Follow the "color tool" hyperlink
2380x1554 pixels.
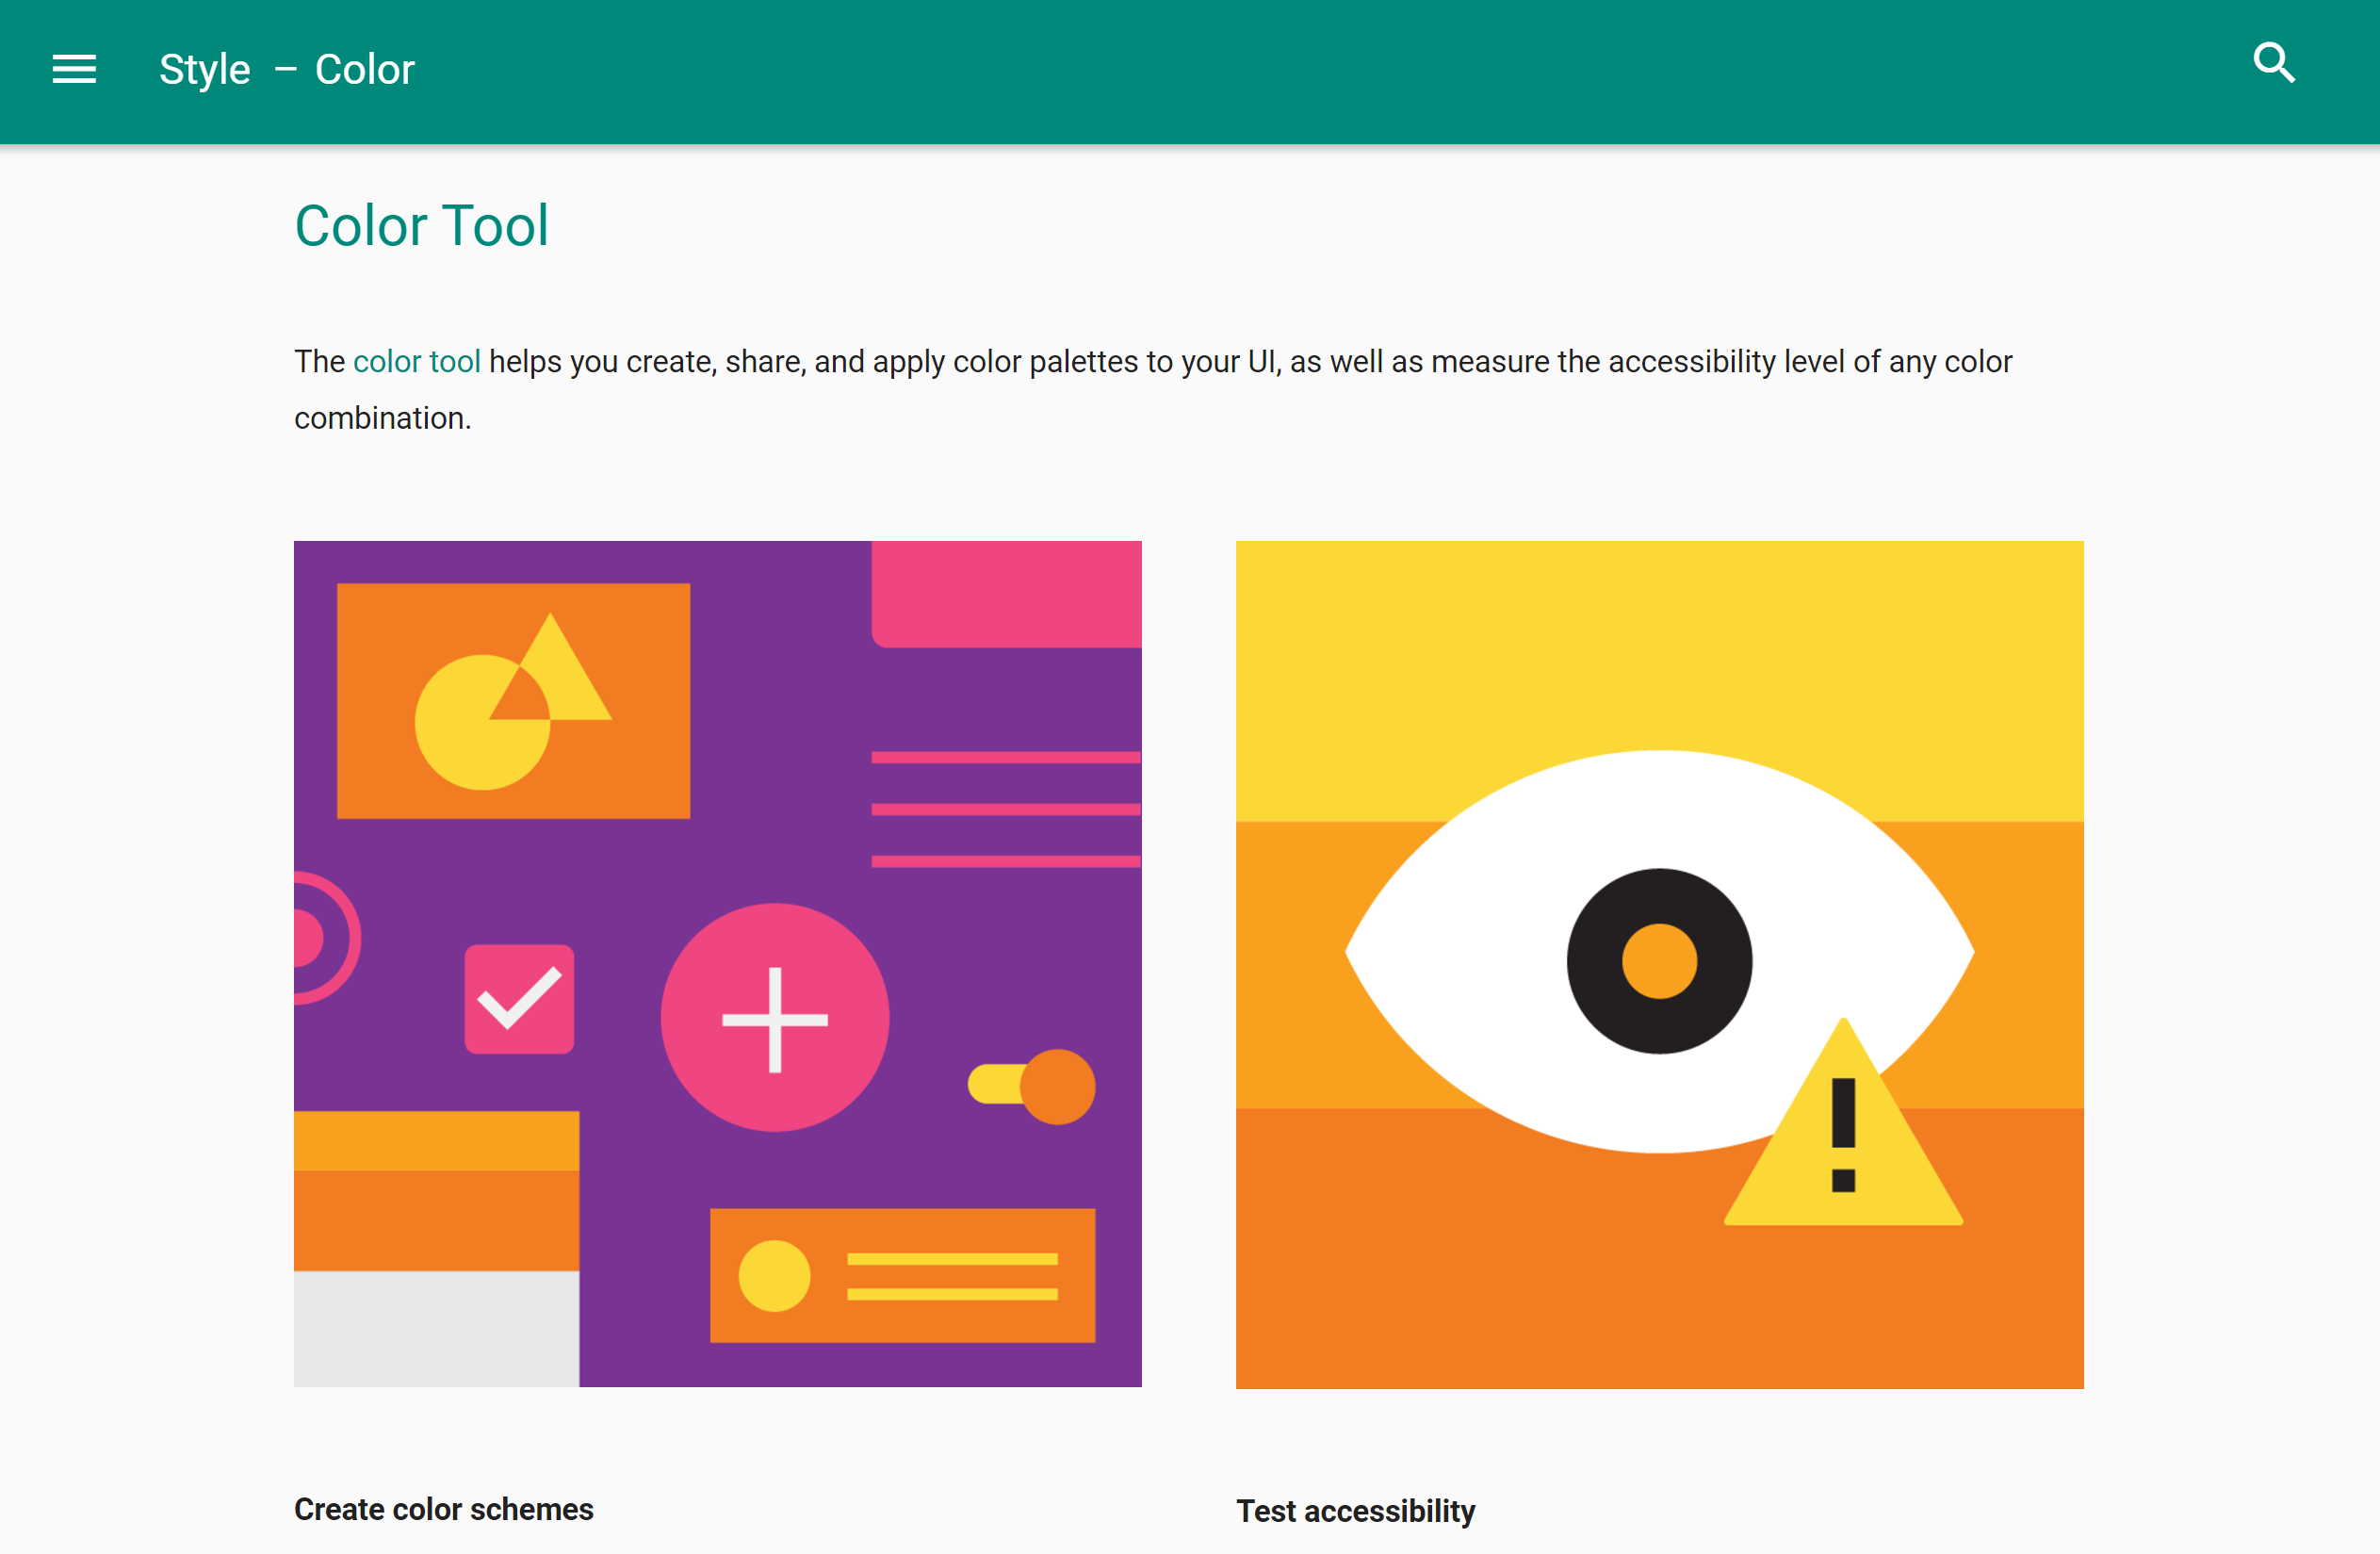[417, 361]
